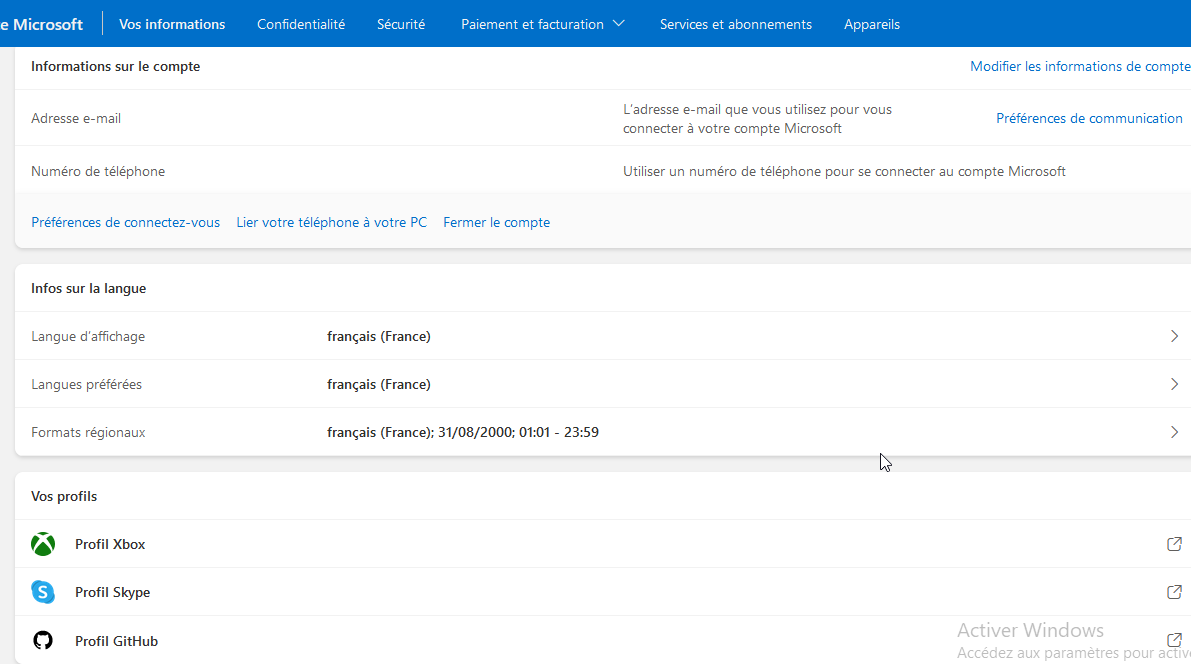Click the Numéro de téléphone label
1195x664 pixels.
[98, 172]
